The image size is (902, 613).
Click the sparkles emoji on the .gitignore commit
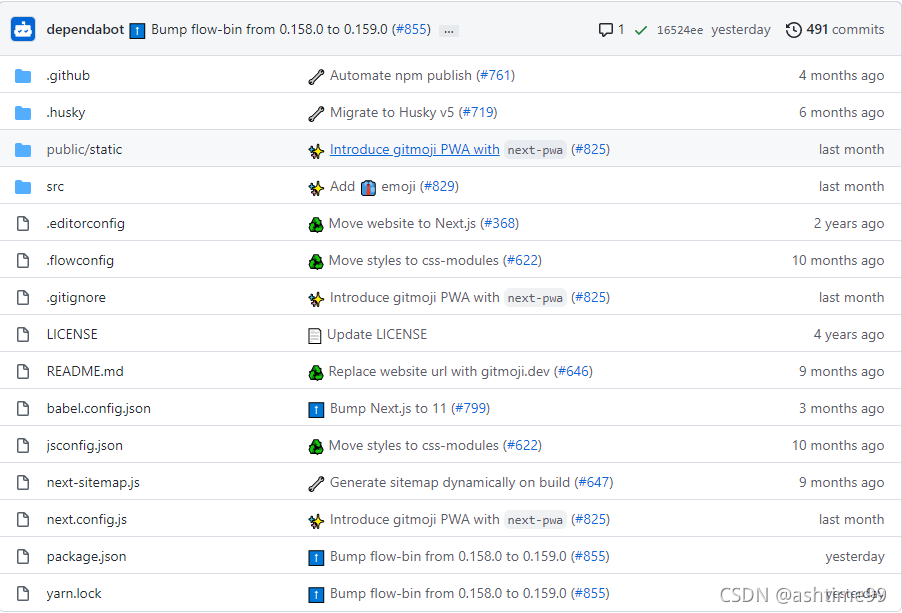click(316, 297)
